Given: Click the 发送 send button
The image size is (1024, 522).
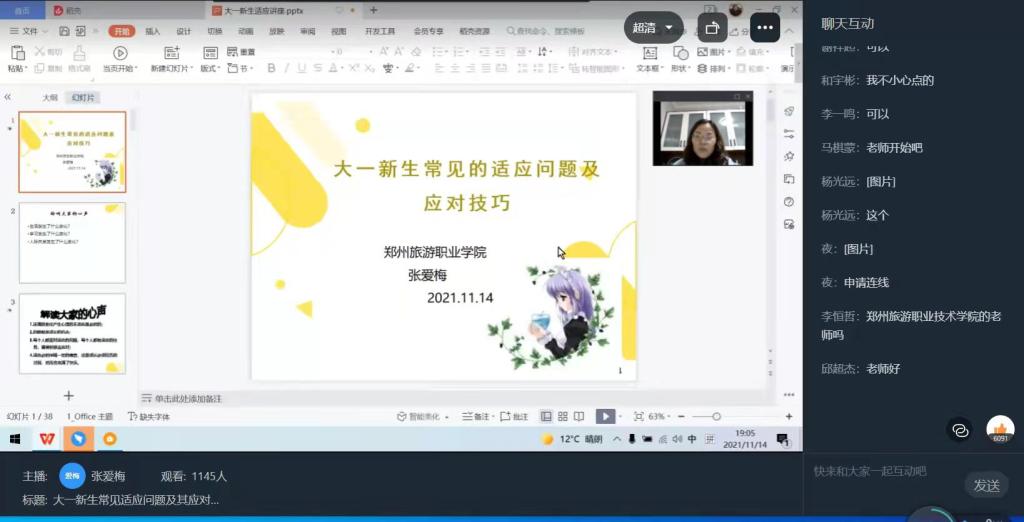Looking at the screenshot, I should click(x=986, y=485).
